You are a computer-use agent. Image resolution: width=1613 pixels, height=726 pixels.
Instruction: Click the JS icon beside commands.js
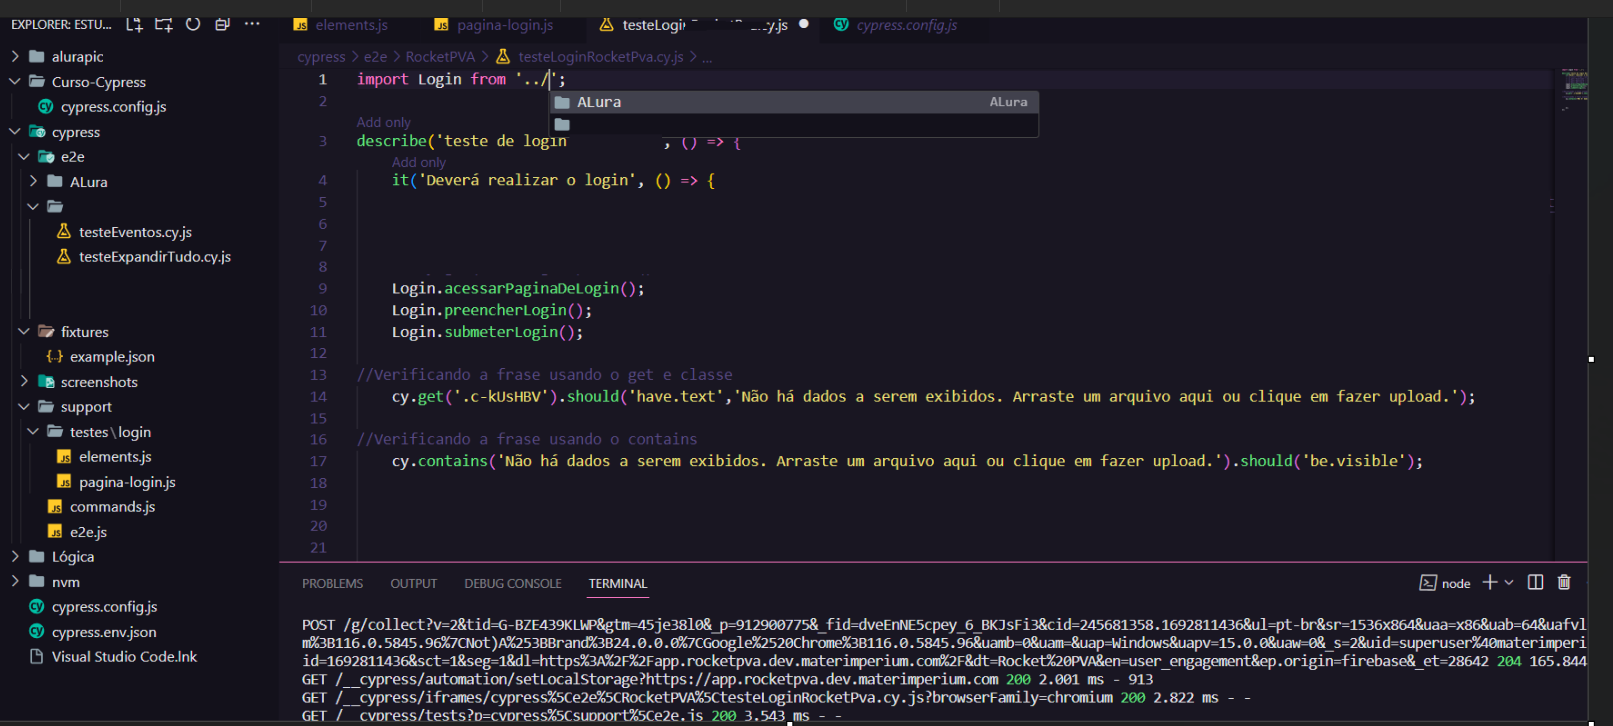coord(55,507)
